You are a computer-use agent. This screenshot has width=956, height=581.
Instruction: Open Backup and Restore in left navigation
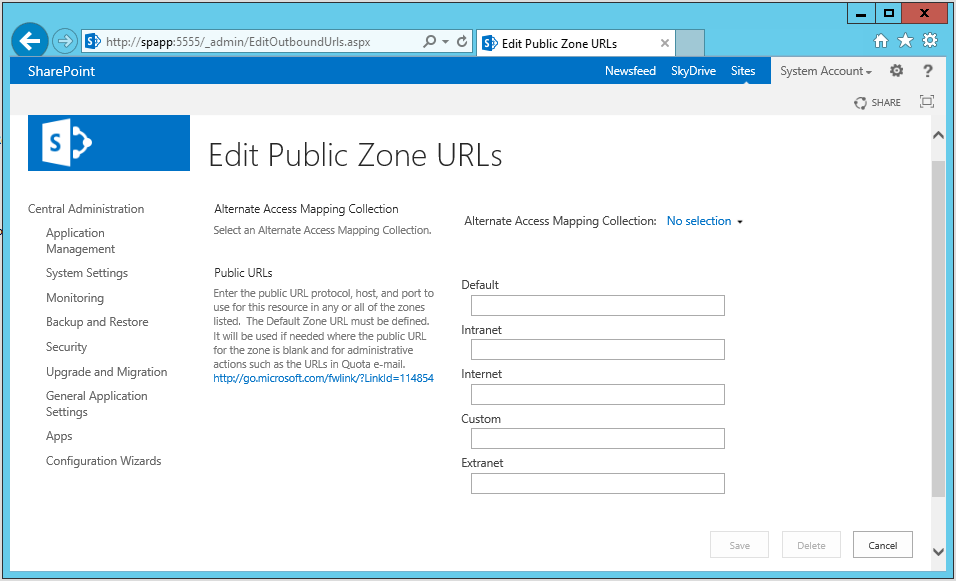[97, 322]
